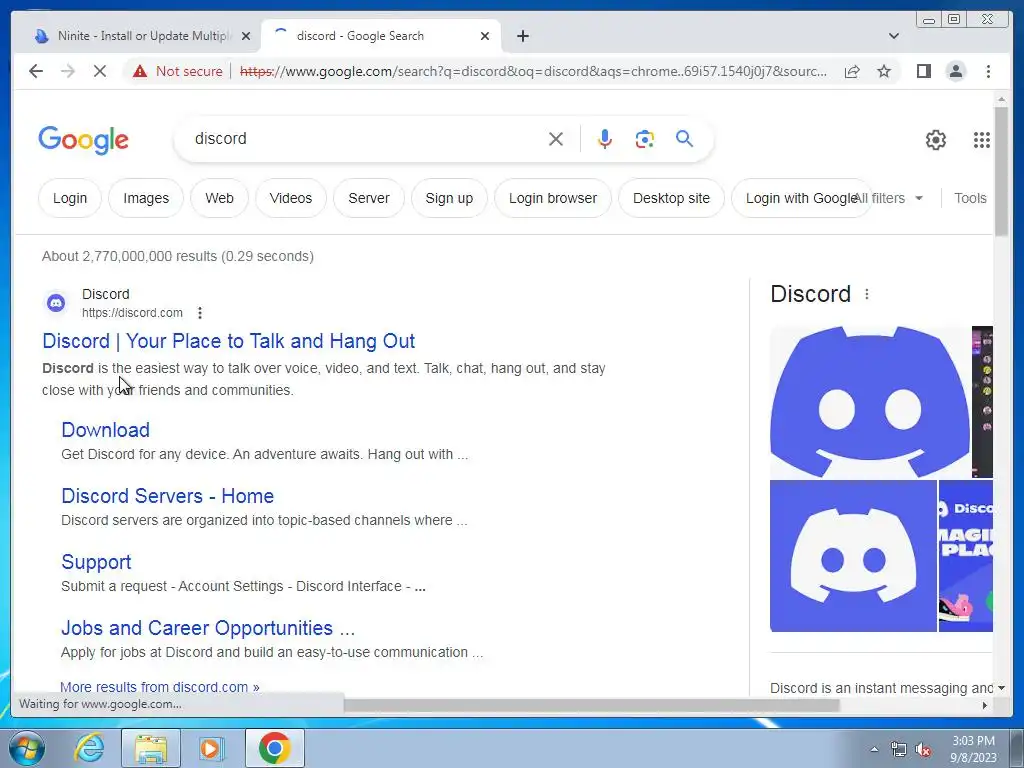Image resolution: width=1024 pixels, height=768 pixels.
Task: Open the Discord Magic Place thumbnail
Action: click(966, 556)
